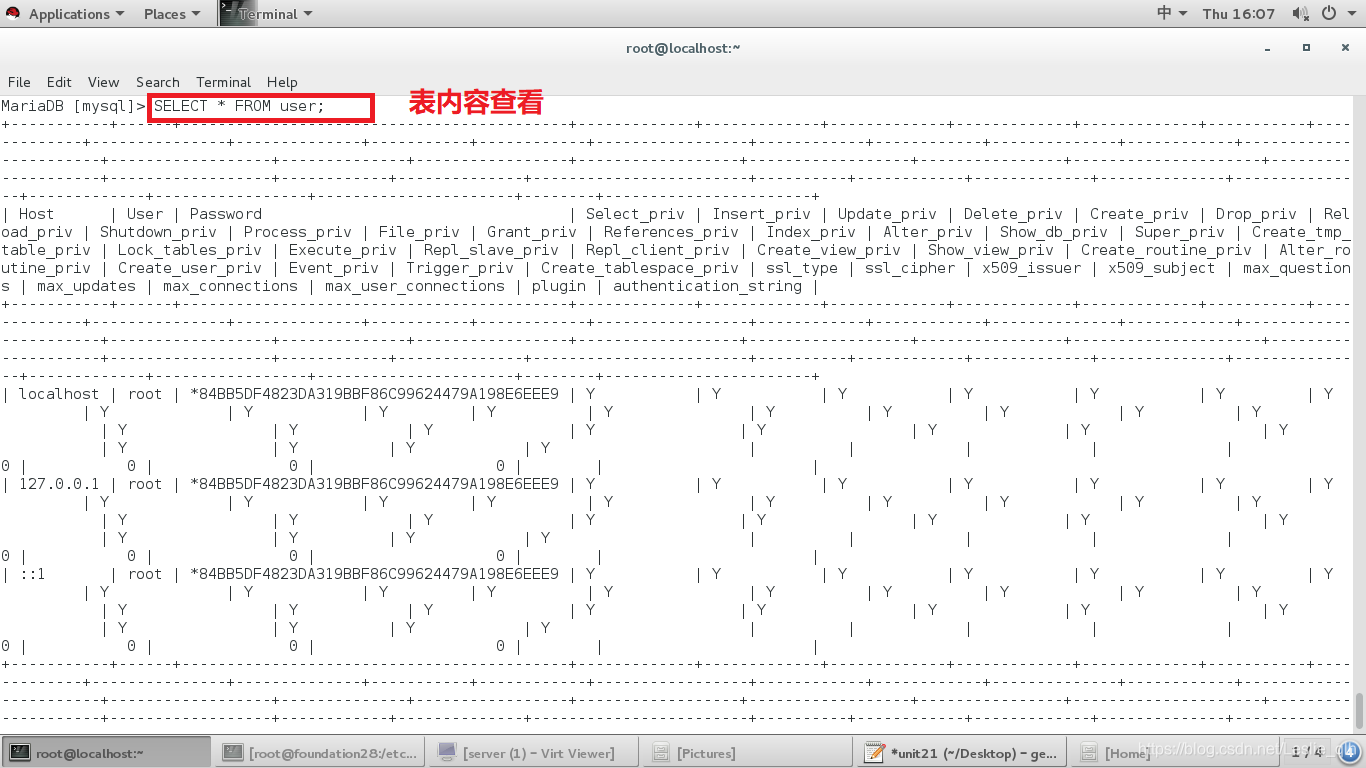Click the Create_priv column header
This screenshot has height=768, width=1366.
(1139, 214)
